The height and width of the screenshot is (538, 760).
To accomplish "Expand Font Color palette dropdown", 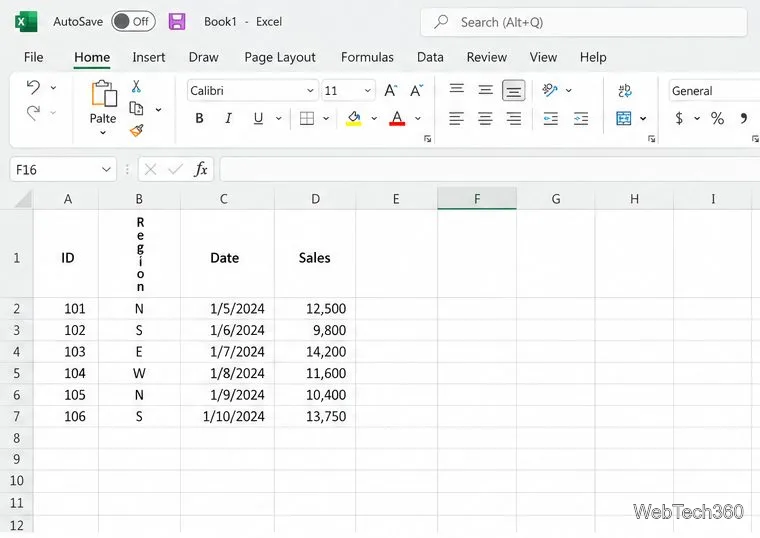I will 418,118.
